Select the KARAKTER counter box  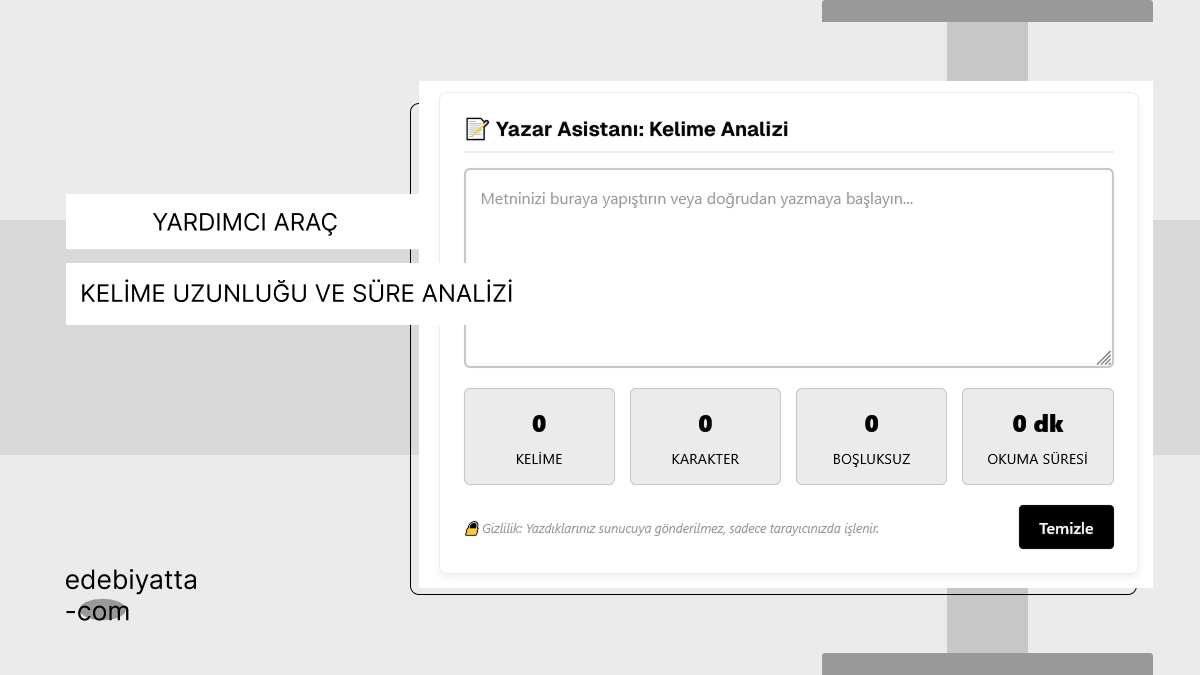[x=705, y=436]
